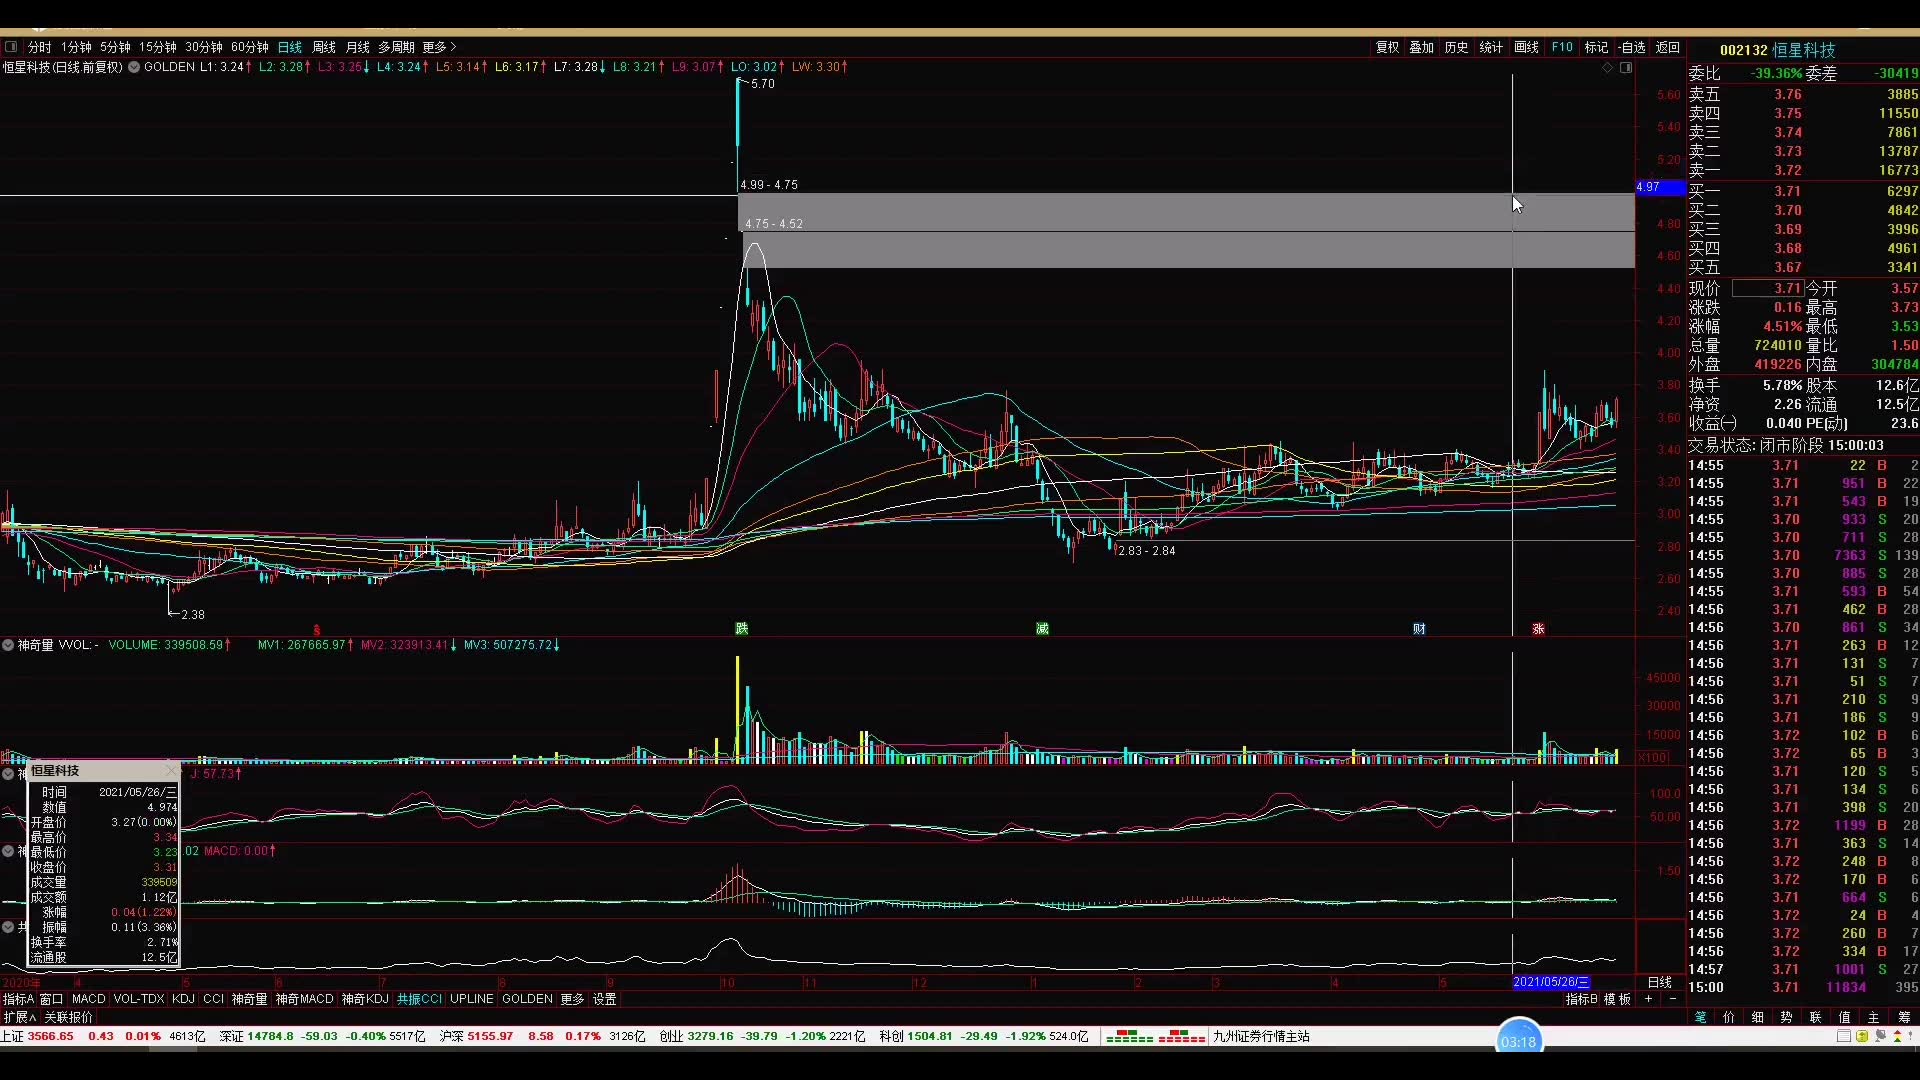This screenshot has height=1080, width=1920.
Task: Click 九州证券行情主站 server status
Action: [x=1261, y=1037]
